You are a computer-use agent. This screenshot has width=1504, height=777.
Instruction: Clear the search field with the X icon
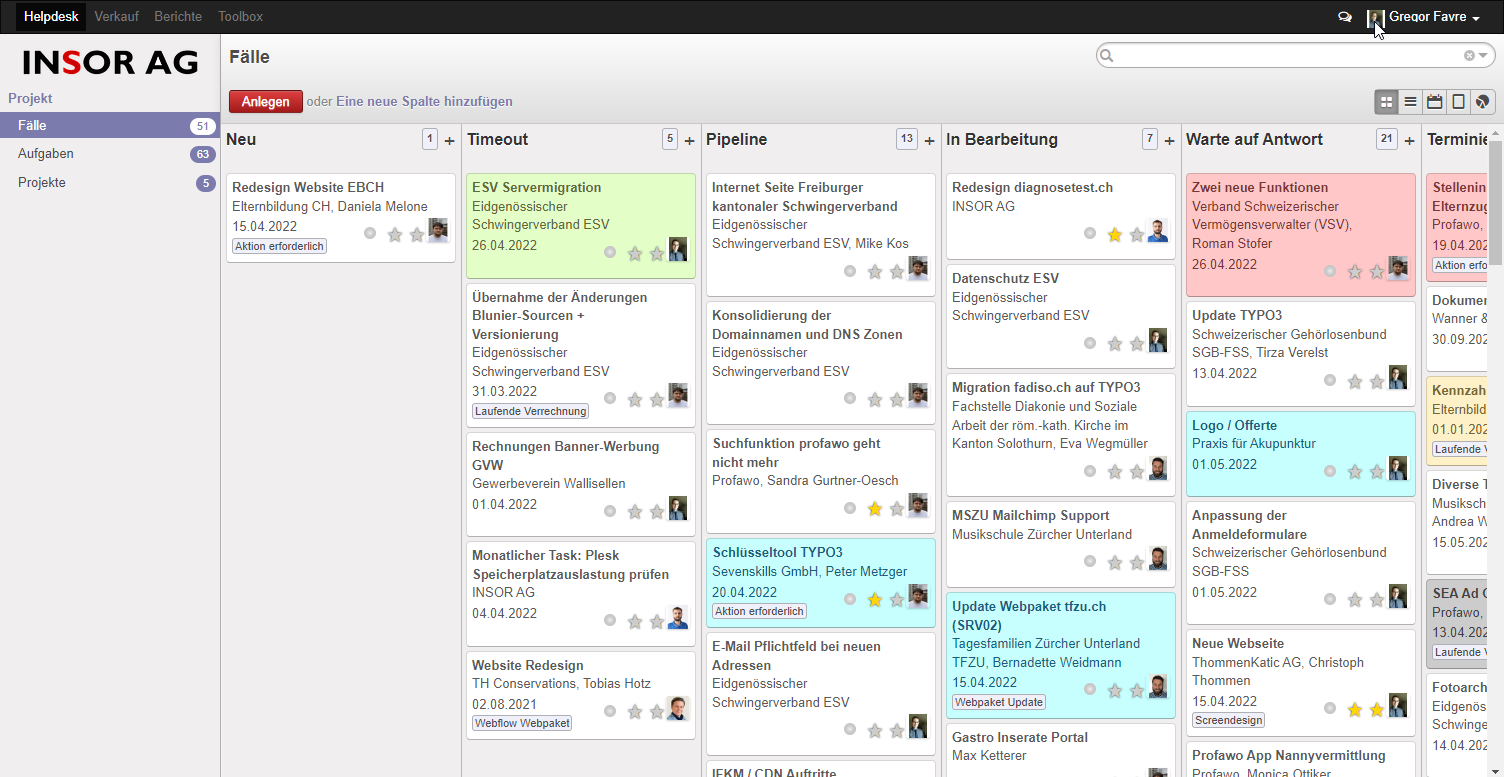(1469, 56)
